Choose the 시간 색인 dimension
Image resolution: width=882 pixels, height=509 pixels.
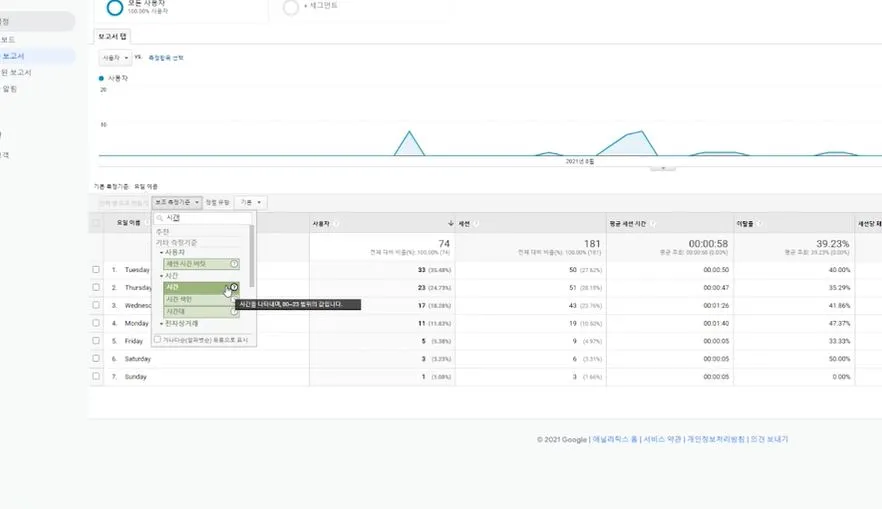tap(201, 299)
